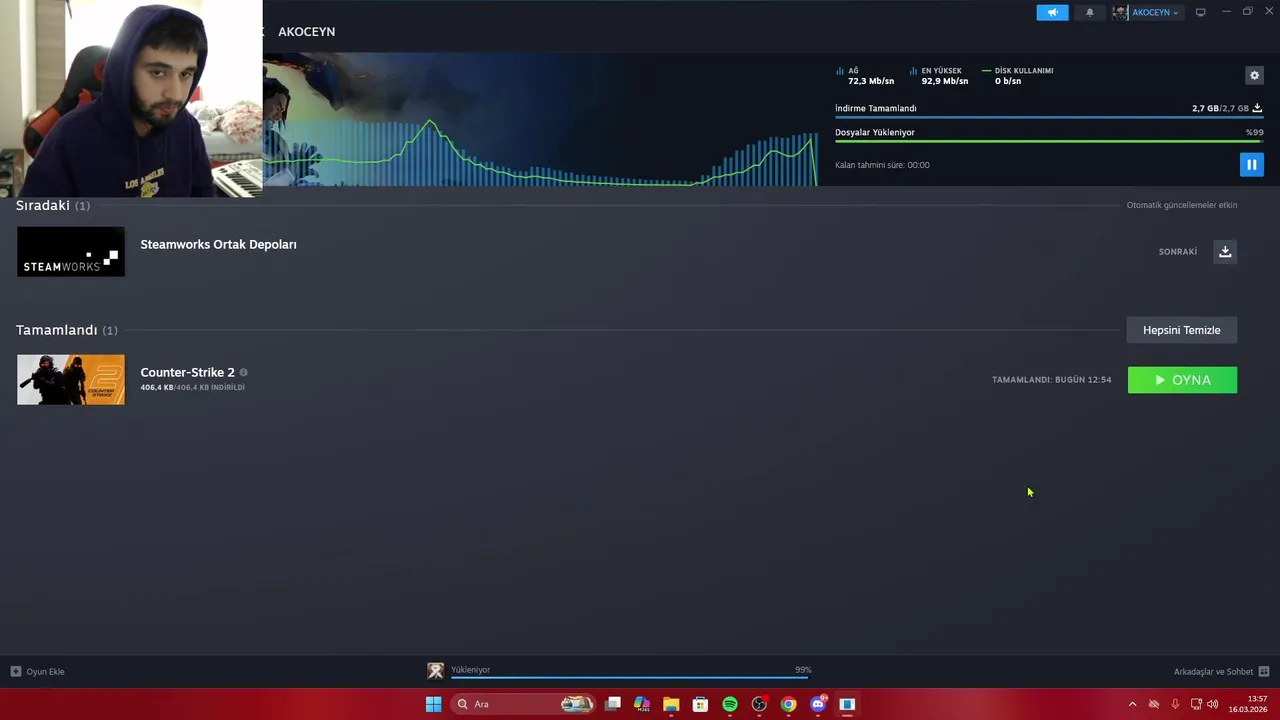Click the download throughput graph
Viewport: 1280px width, 720px height.
(x=540, y=152)
